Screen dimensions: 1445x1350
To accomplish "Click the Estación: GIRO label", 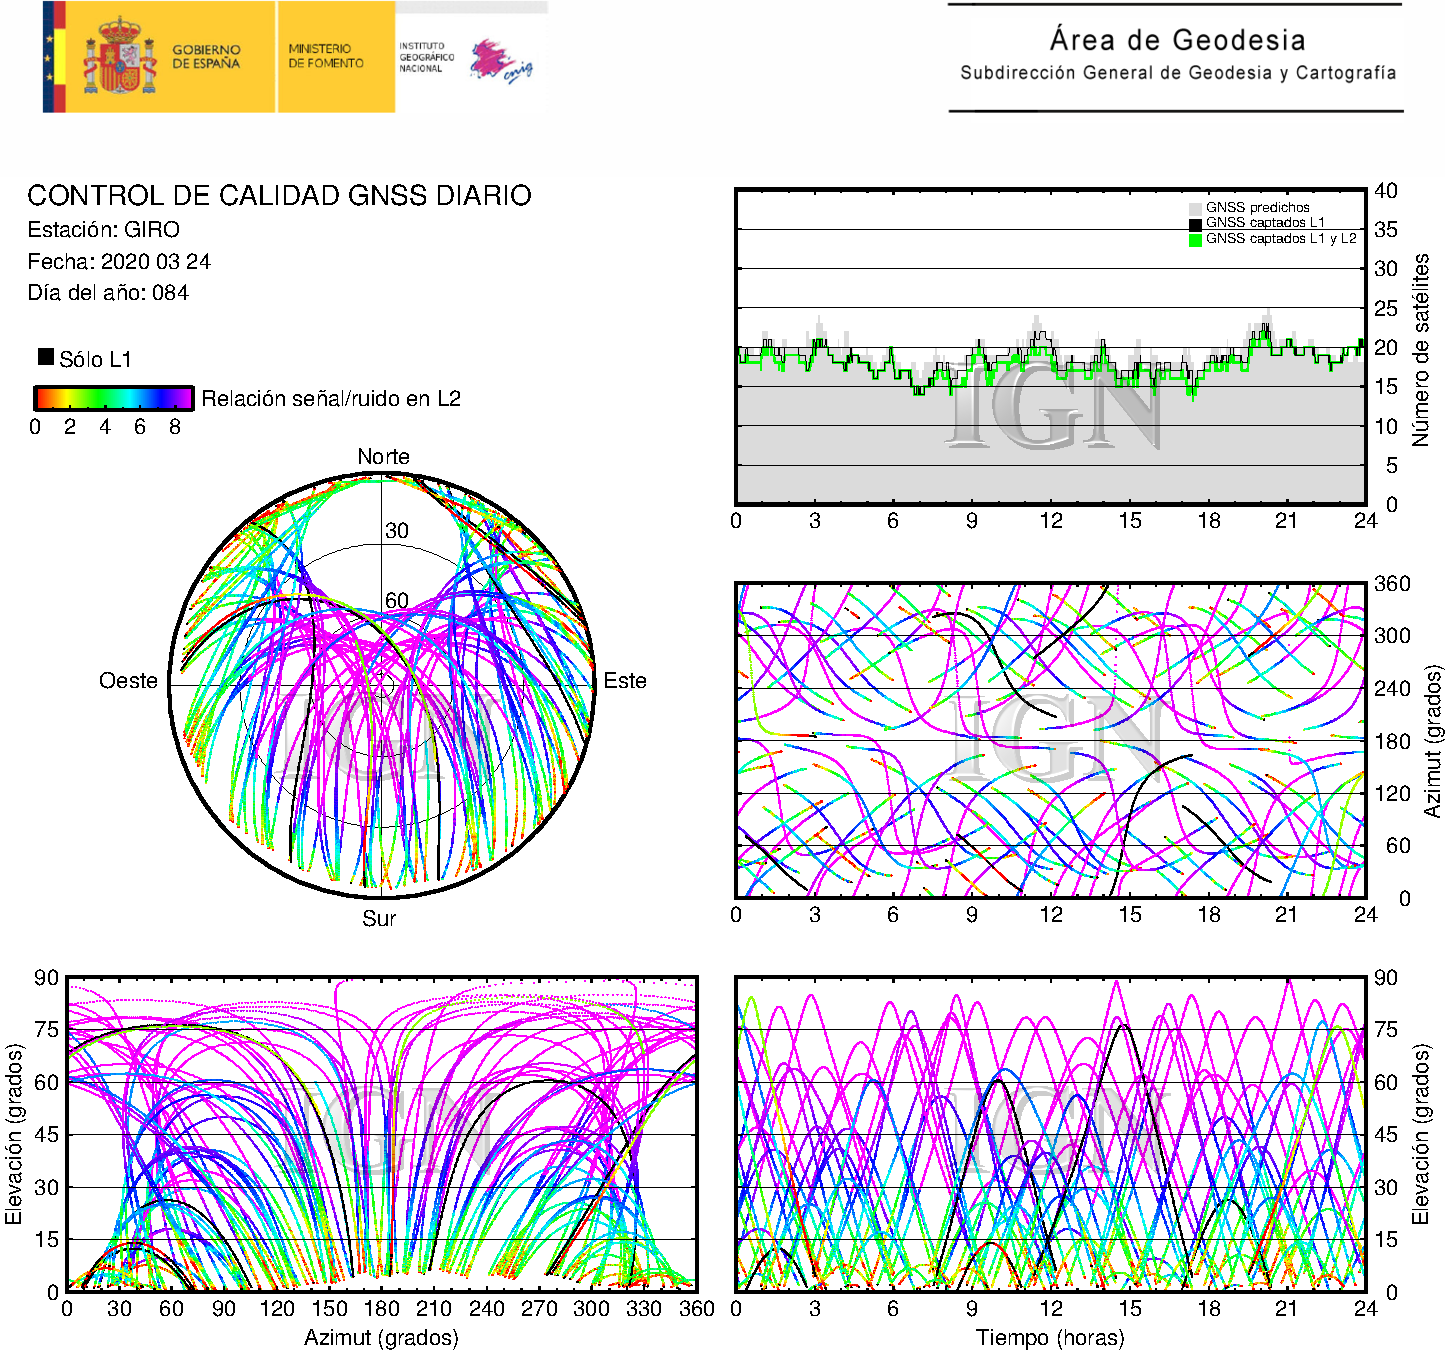I will (104, 230).
